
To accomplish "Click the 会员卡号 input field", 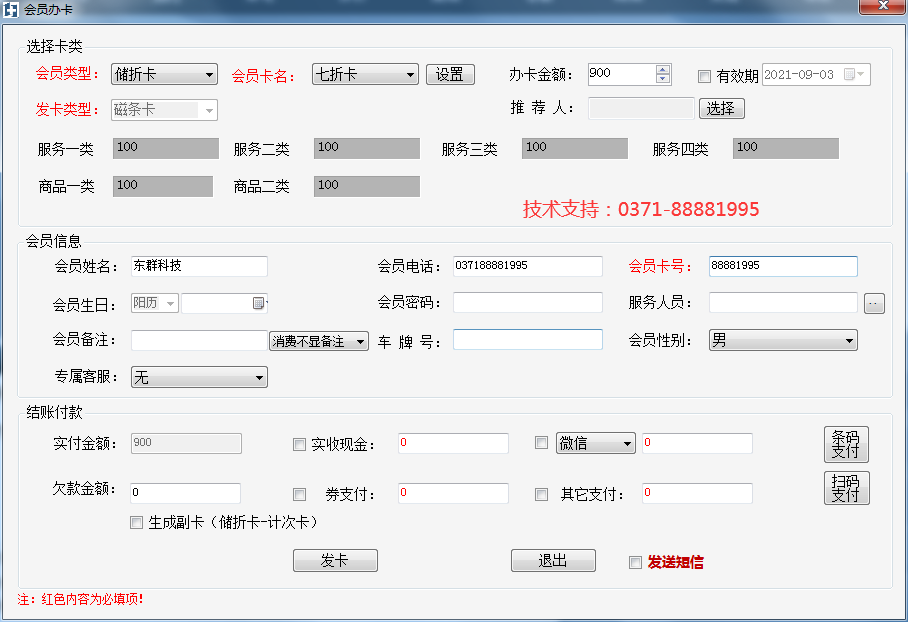I will pyautogui.click(x=783, y=266).
